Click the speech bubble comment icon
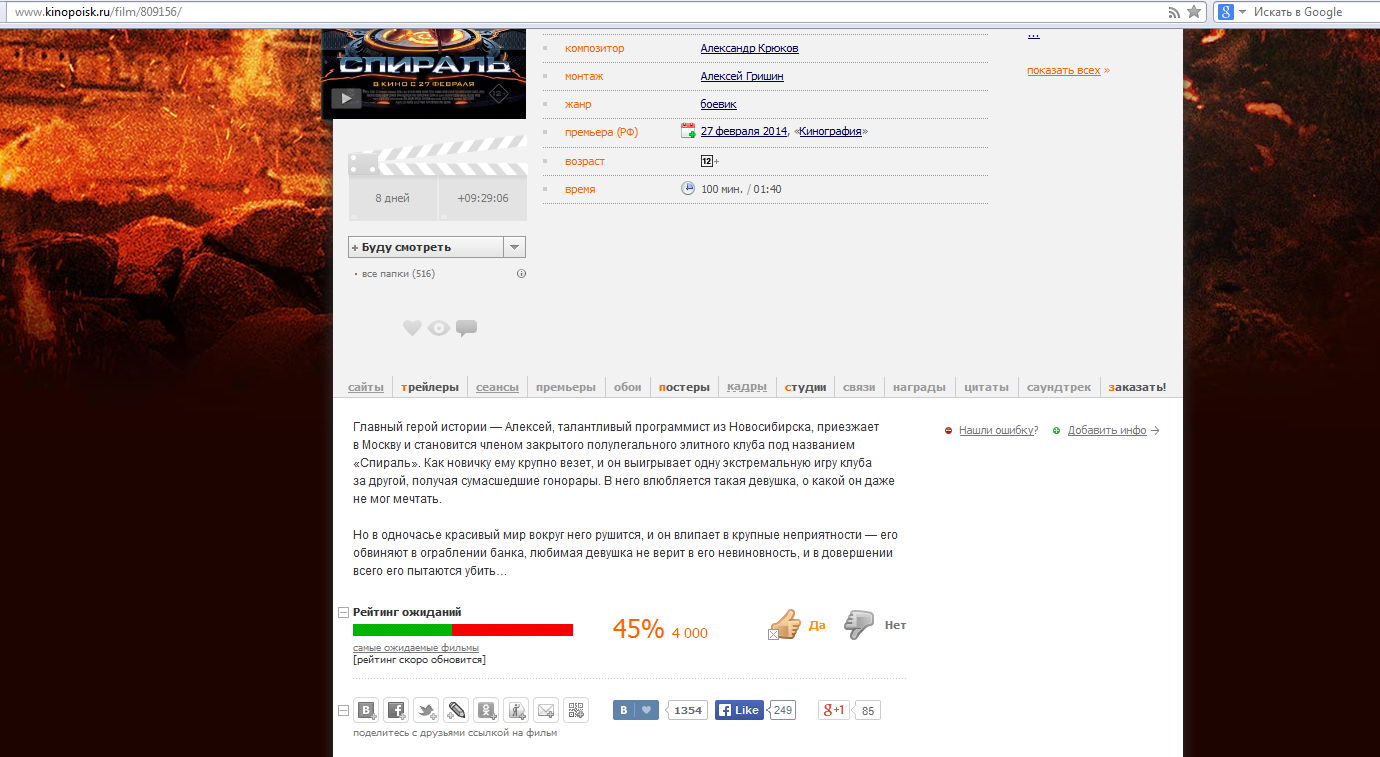Viewport: 1380px width, 757px height. coord(466,328)
